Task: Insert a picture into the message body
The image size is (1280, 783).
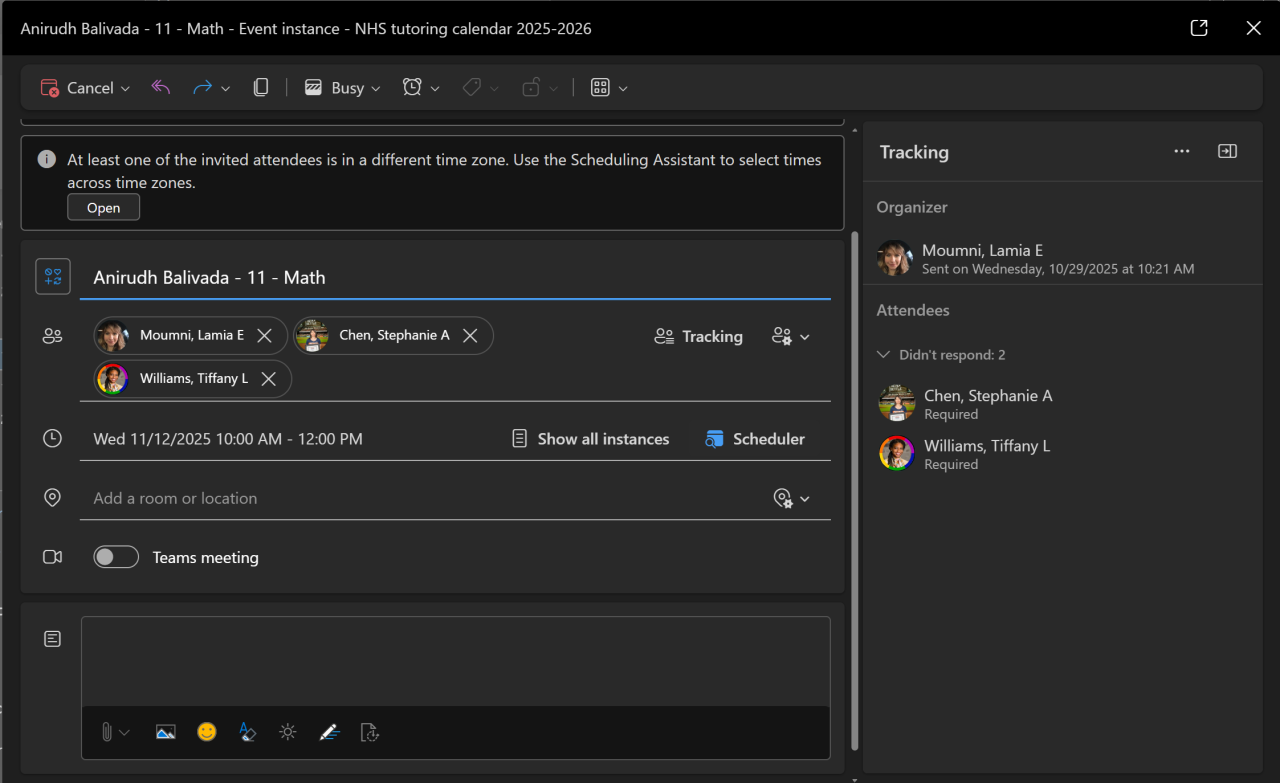Action: coord(166,732)
